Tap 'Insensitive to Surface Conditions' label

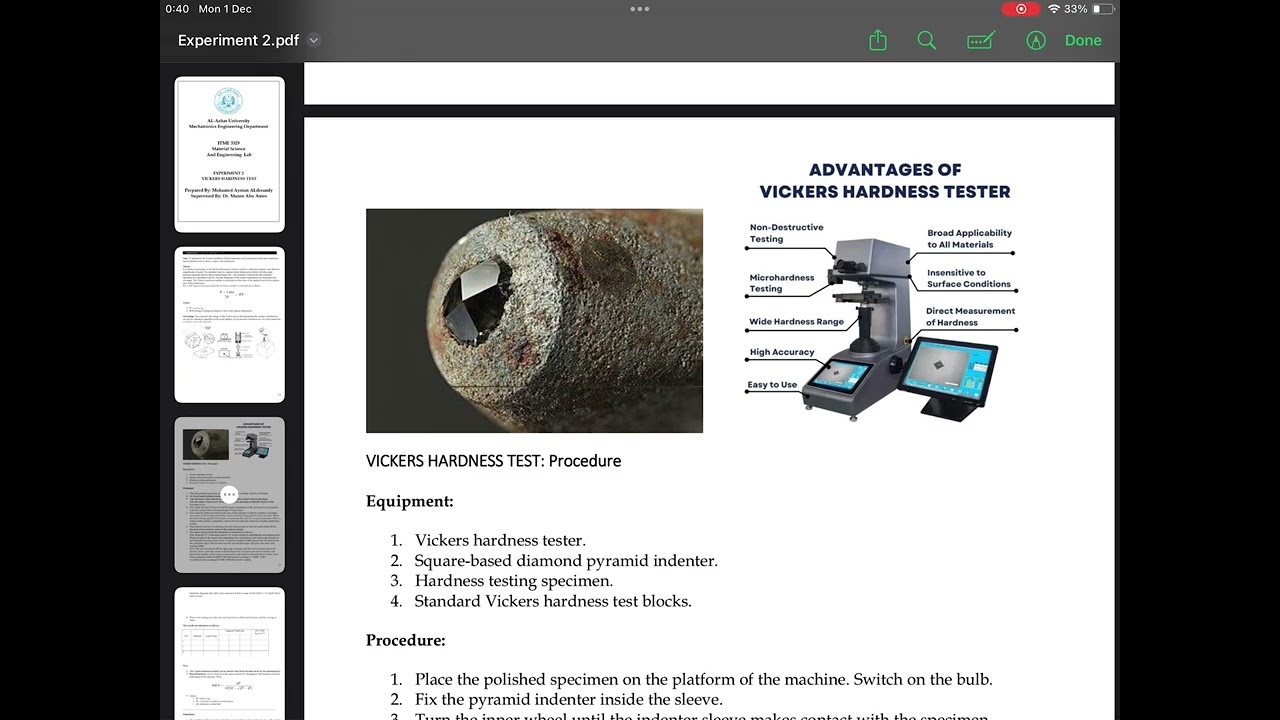click(969, 278)
